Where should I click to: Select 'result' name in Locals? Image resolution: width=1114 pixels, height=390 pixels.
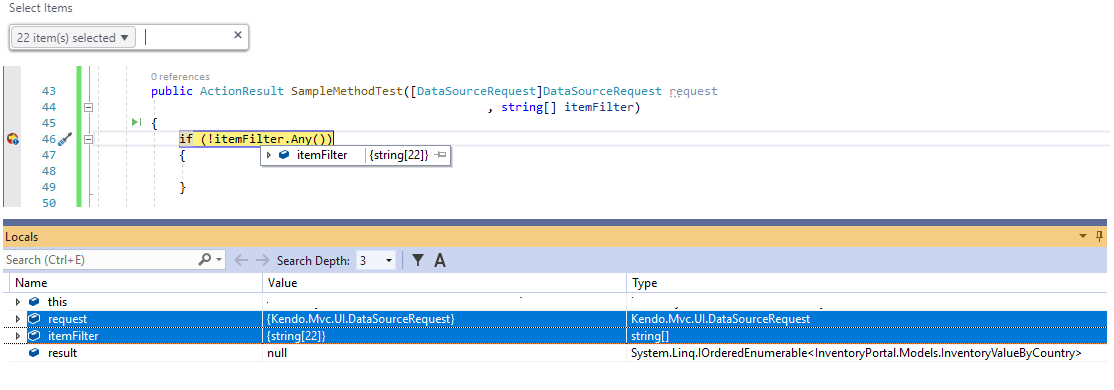pos(63,353)
